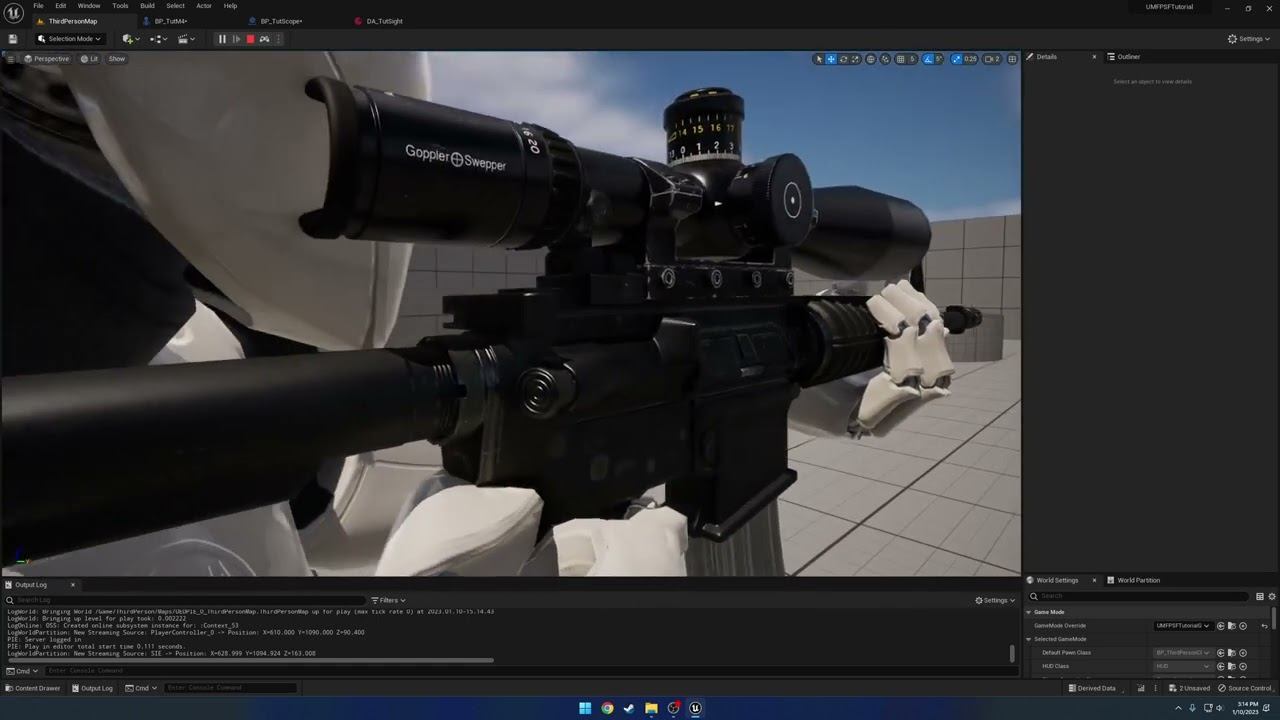Close the Details panel tab
1280x720 pixels.
coord(1094,57)
